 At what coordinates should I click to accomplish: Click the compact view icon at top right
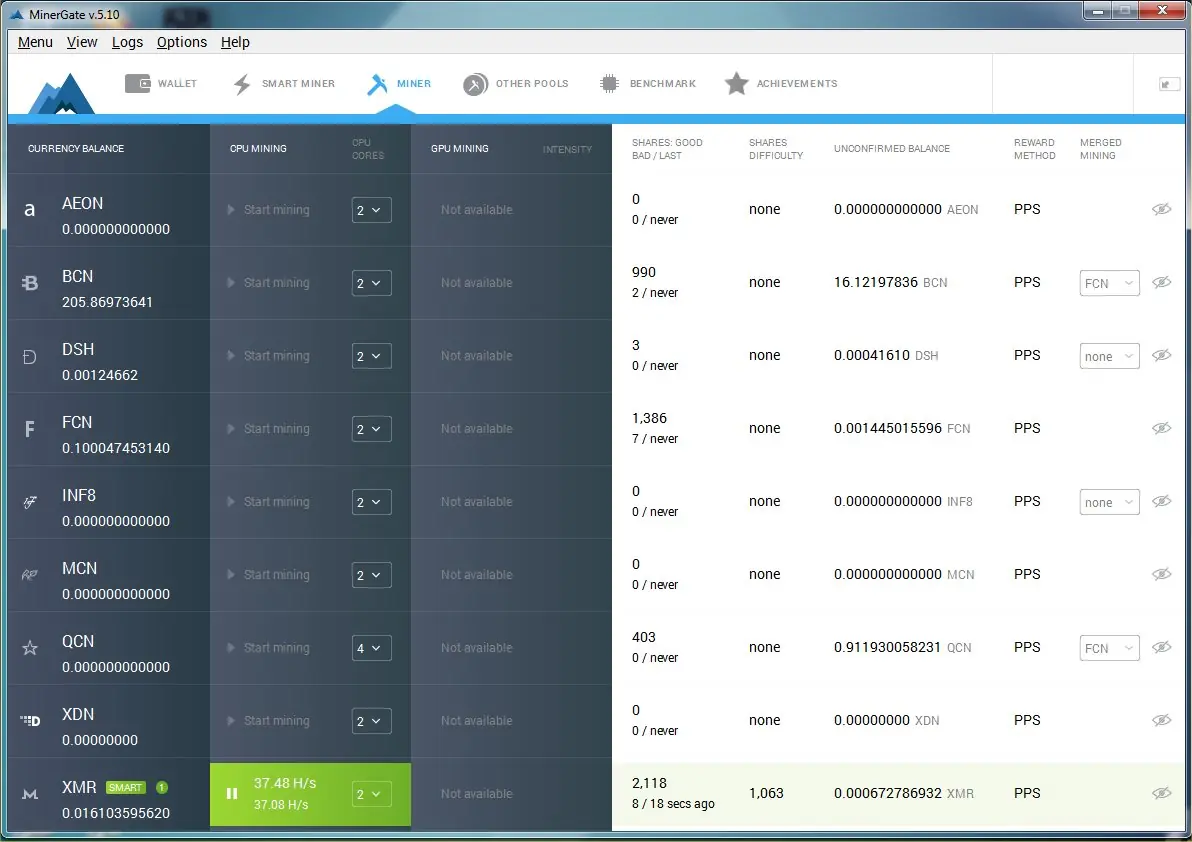pos(1168,84)
